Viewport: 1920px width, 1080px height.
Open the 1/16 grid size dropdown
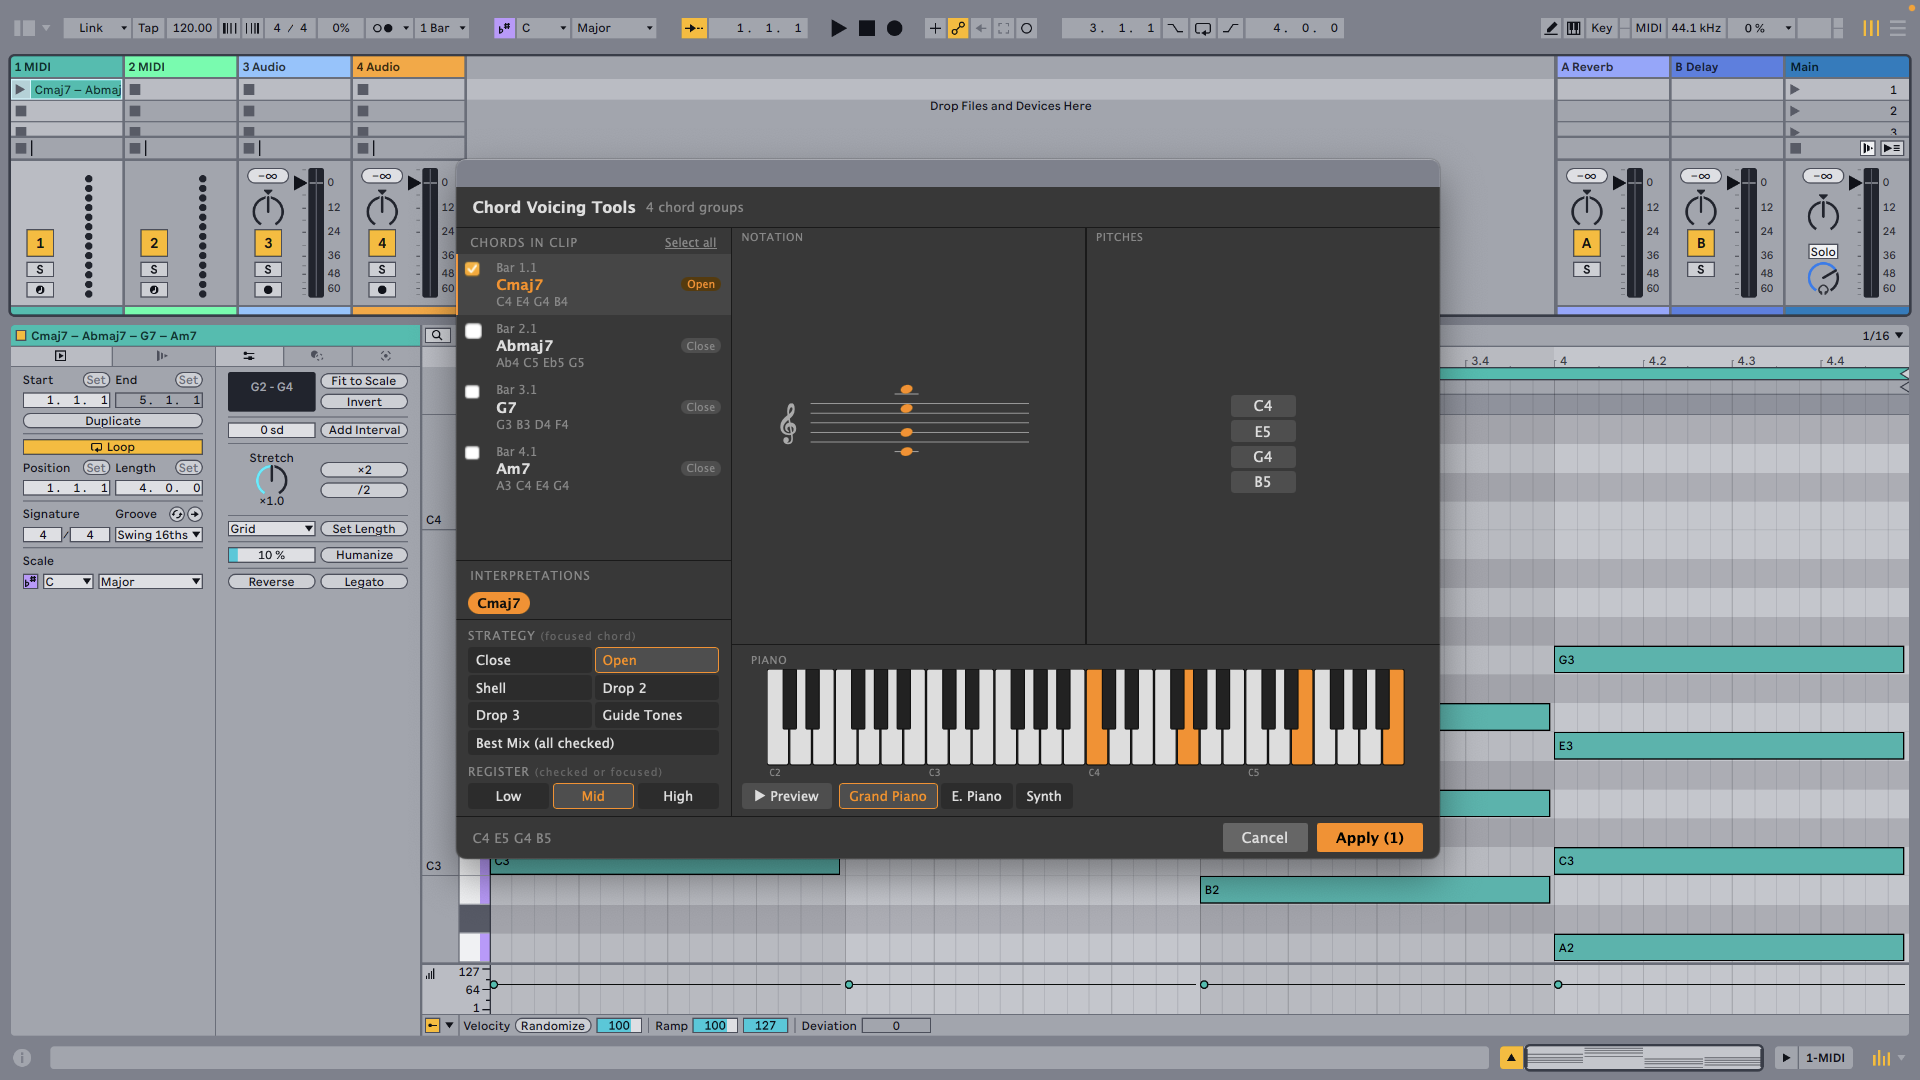(x=1883, y=336)
